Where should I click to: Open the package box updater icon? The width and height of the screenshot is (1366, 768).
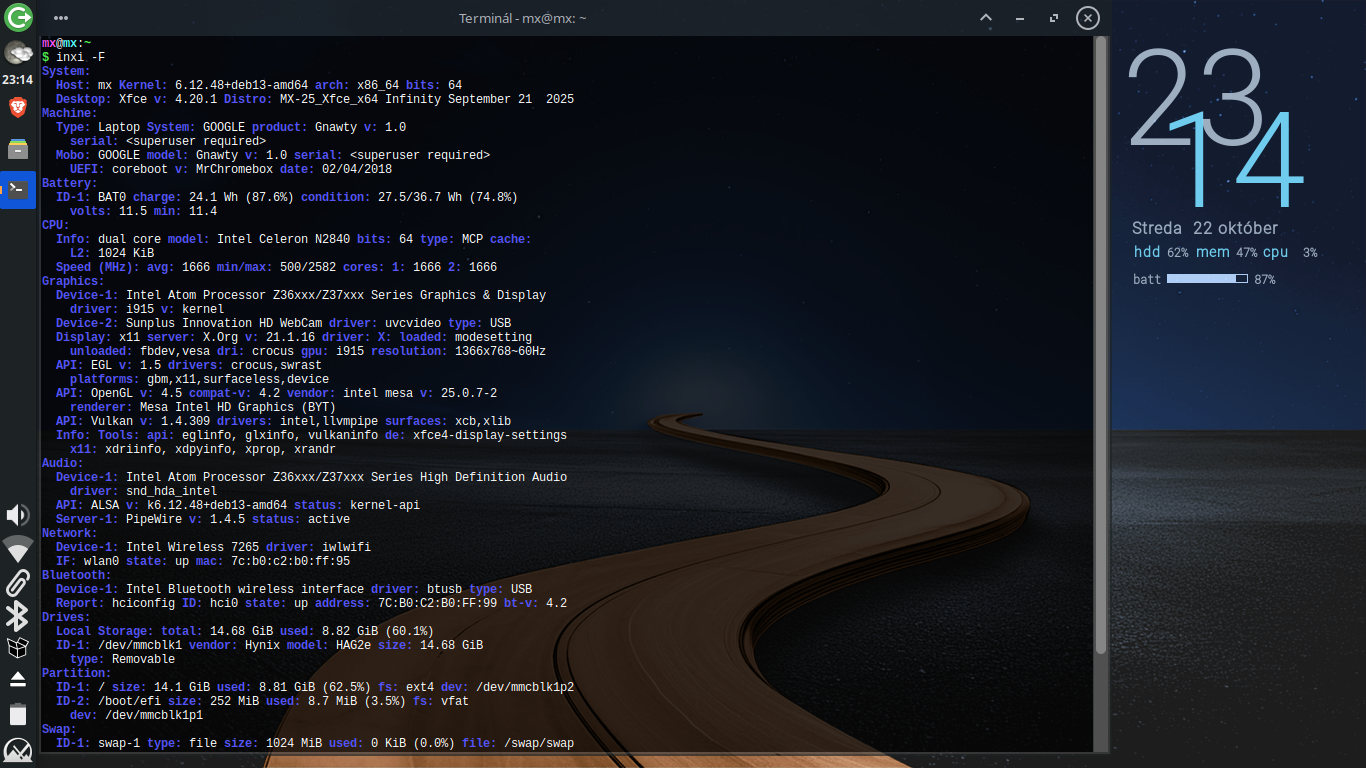[x=18, y=648]
